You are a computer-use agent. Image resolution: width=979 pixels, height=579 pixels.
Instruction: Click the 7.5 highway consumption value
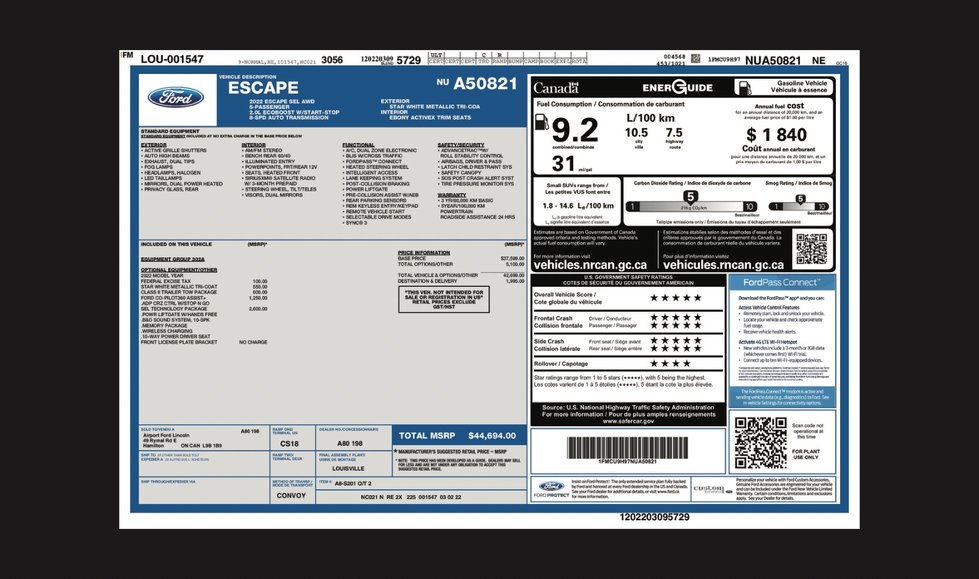pos(674,132)
